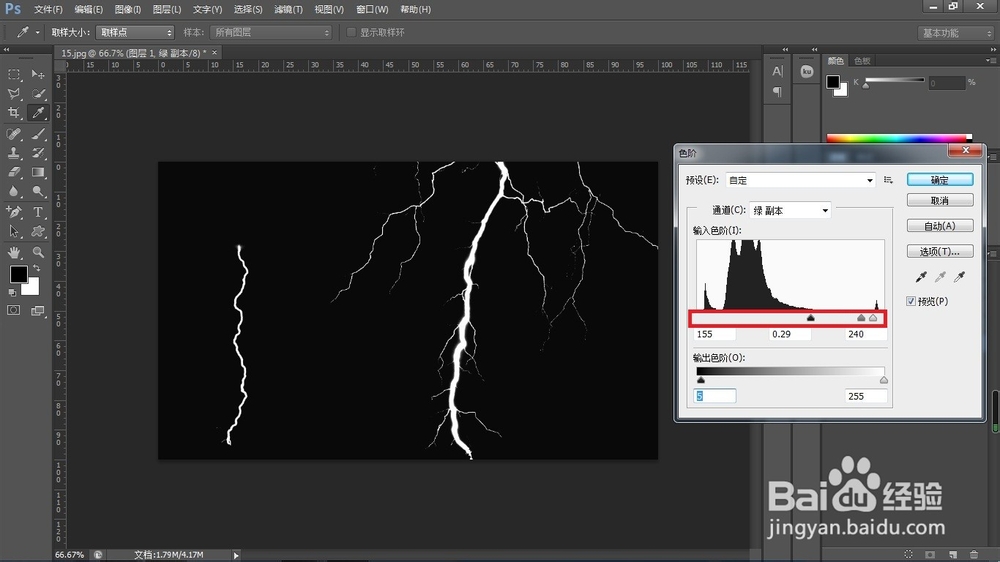Select the Crop tool
Screen dimensions: 1000x562
[x=14, y=113]
